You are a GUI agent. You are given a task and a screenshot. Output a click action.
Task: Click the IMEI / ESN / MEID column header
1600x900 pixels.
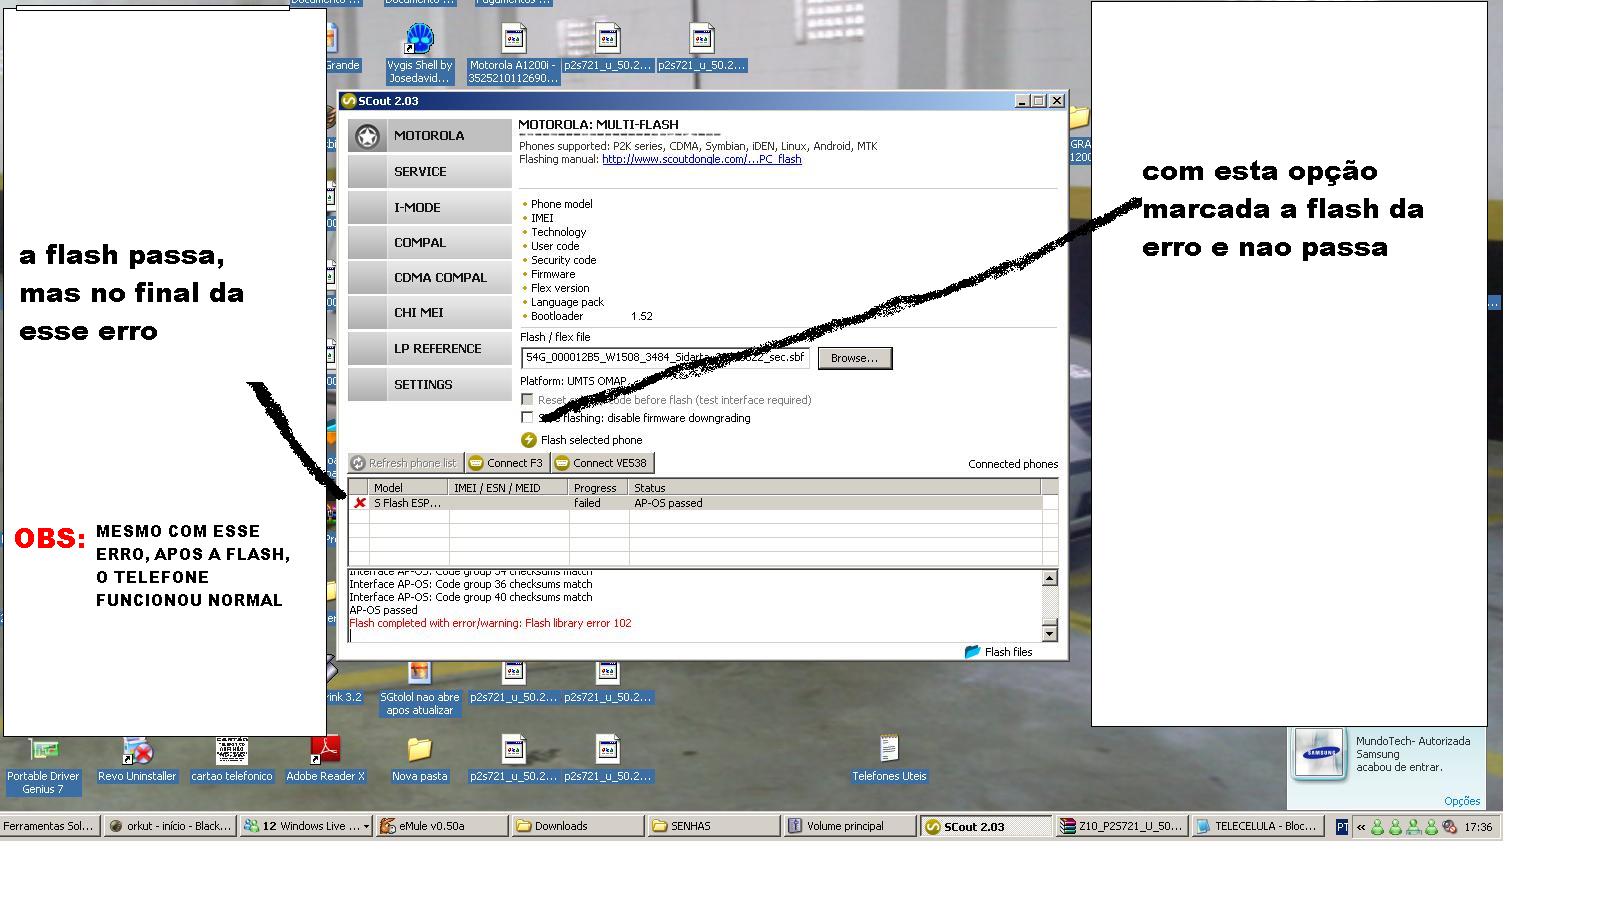pyautogui.click(x=509, y=488)
